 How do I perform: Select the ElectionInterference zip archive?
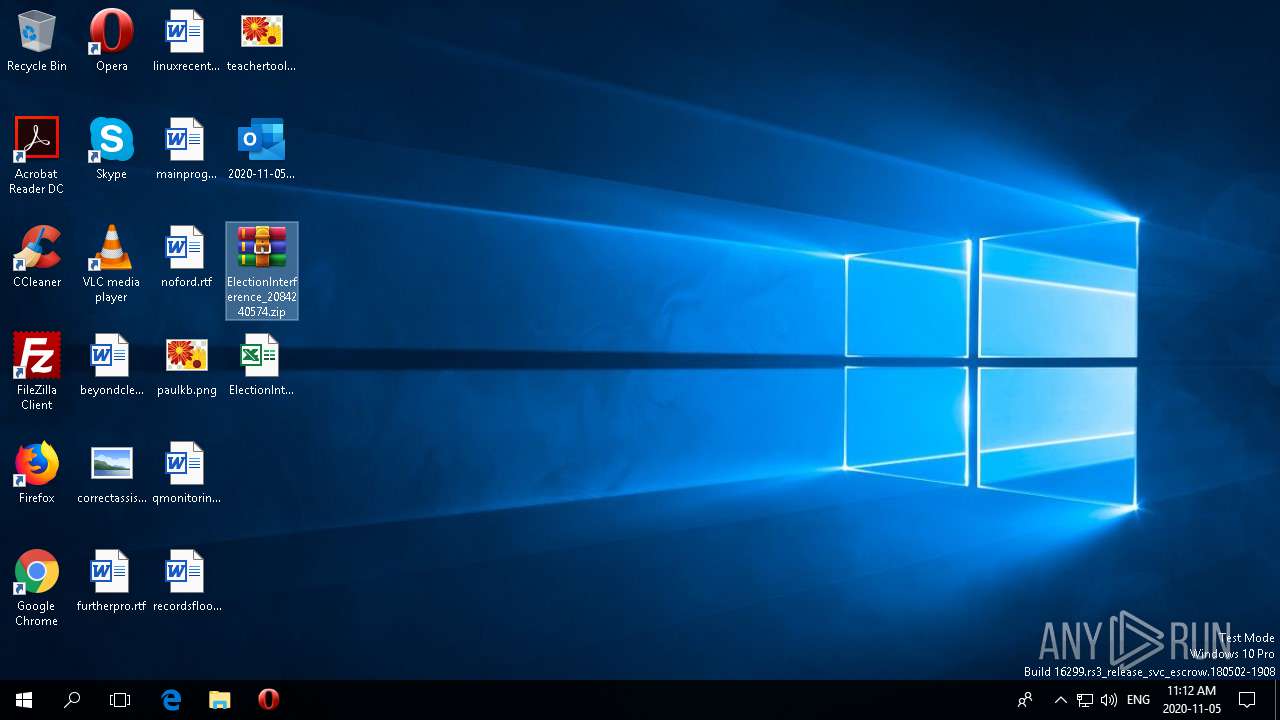tap(262, 271)
